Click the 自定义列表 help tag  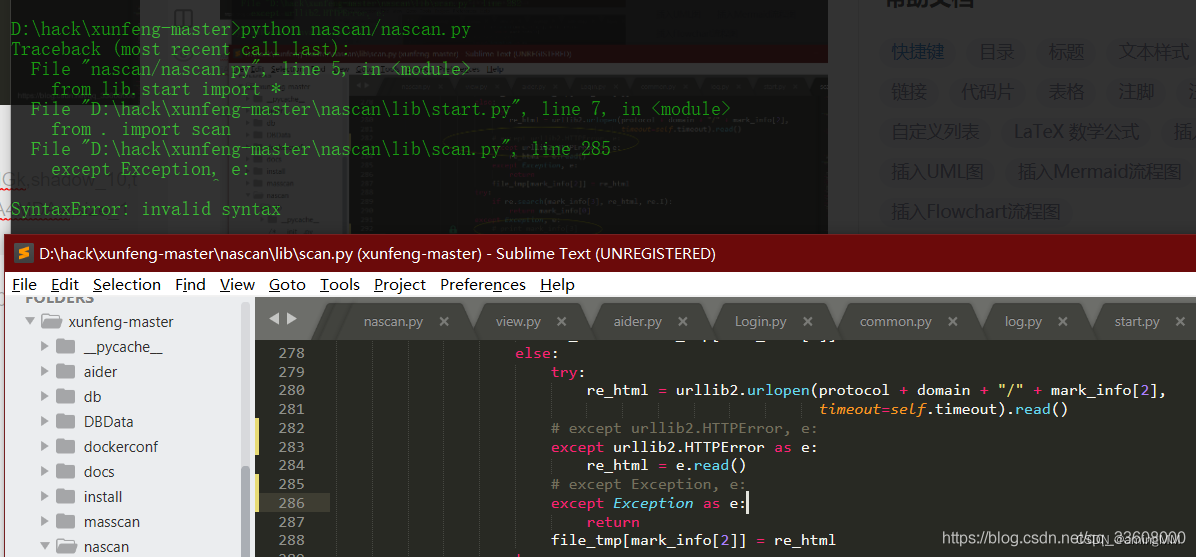(935, 131)
